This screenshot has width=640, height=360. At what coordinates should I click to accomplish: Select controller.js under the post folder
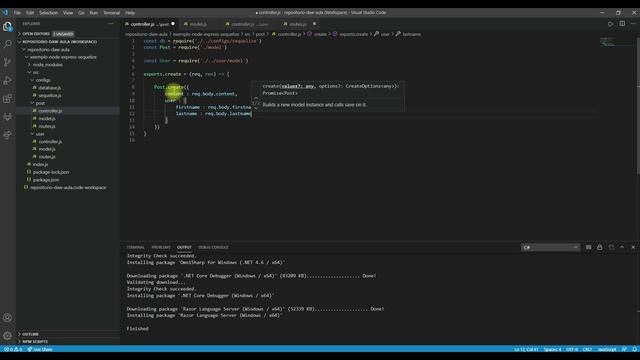[x=50, y=111]
